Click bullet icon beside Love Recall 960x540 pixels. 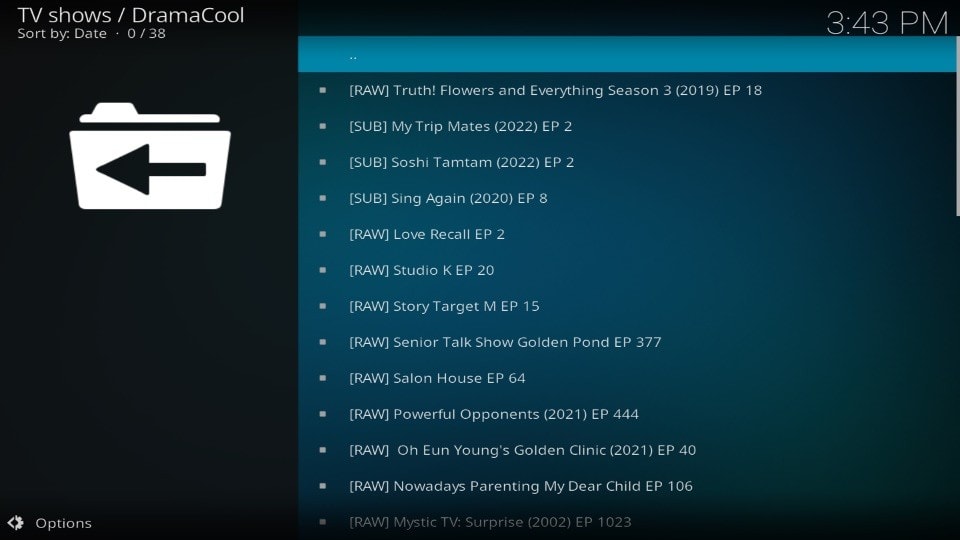323,234
